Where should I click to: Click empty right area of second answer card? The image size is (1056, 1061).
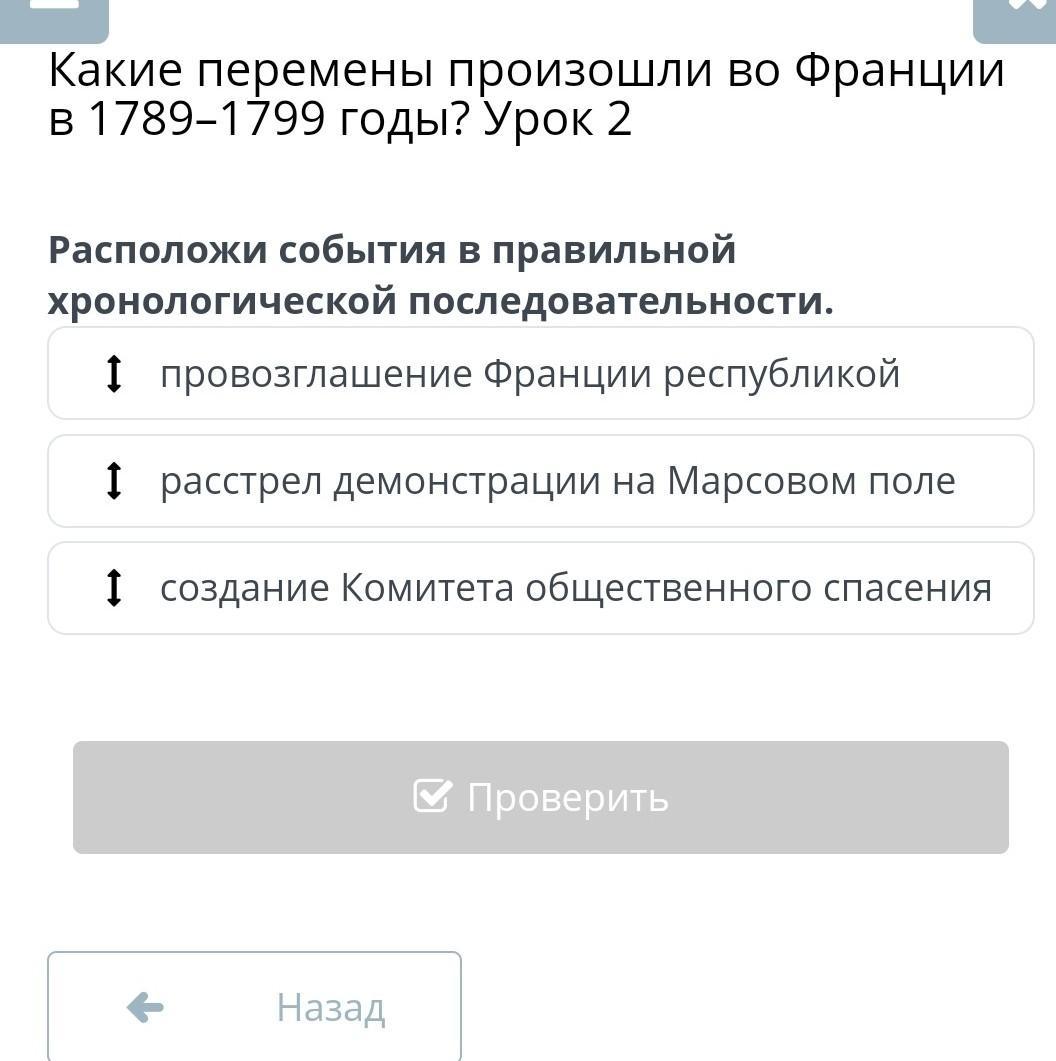(994, 481)
